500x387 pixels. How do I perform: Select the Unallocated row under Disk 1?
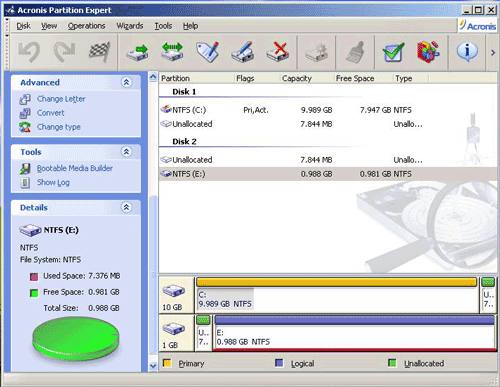327,124
